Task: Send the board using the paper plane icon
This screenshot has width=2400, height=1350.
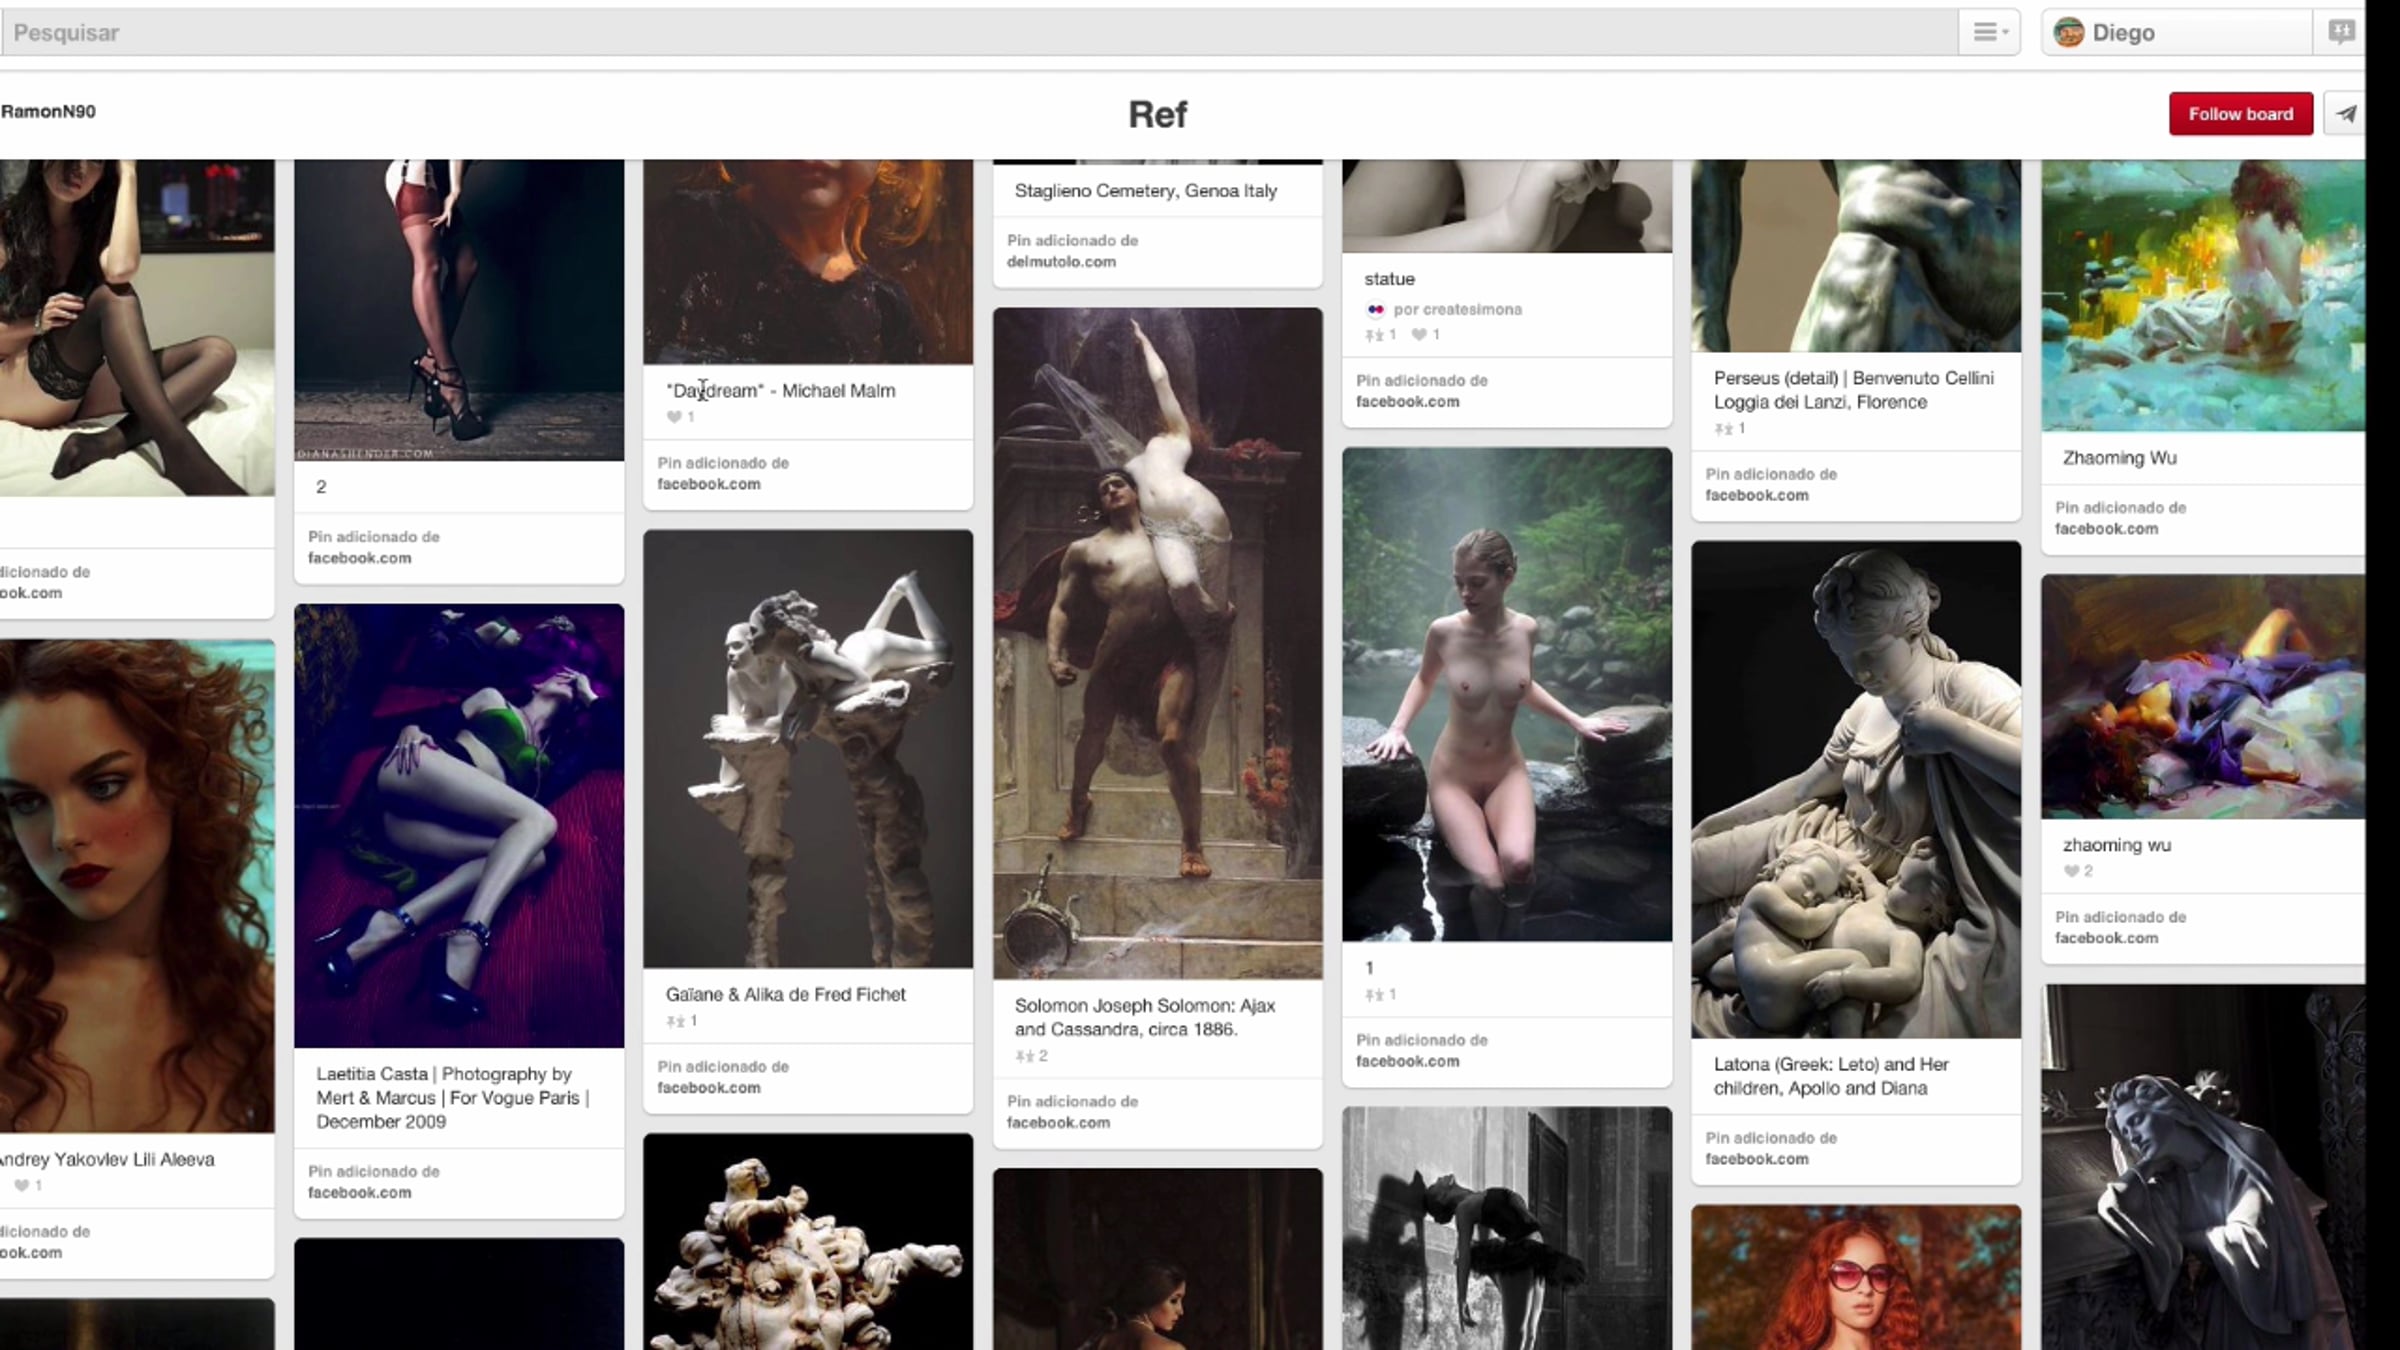Action: click(2345, 114)
